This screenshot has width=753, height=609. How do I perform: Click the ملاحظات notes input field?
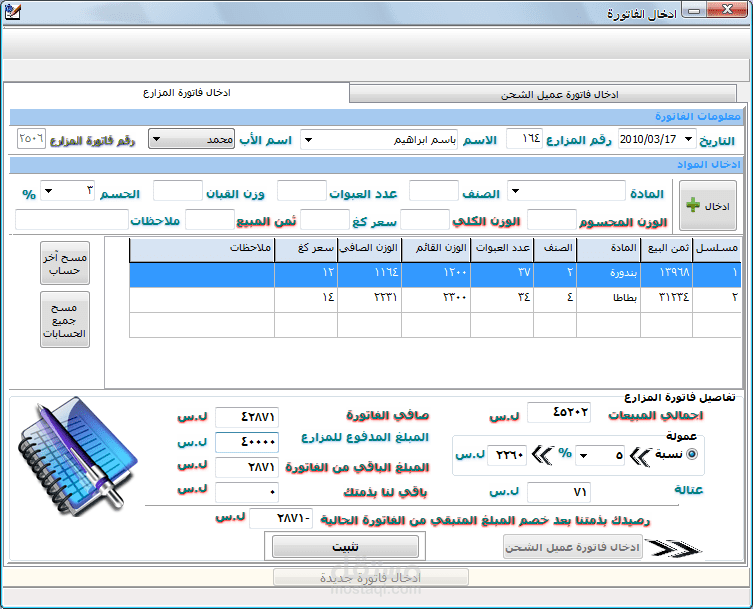(x=72, y=219)
